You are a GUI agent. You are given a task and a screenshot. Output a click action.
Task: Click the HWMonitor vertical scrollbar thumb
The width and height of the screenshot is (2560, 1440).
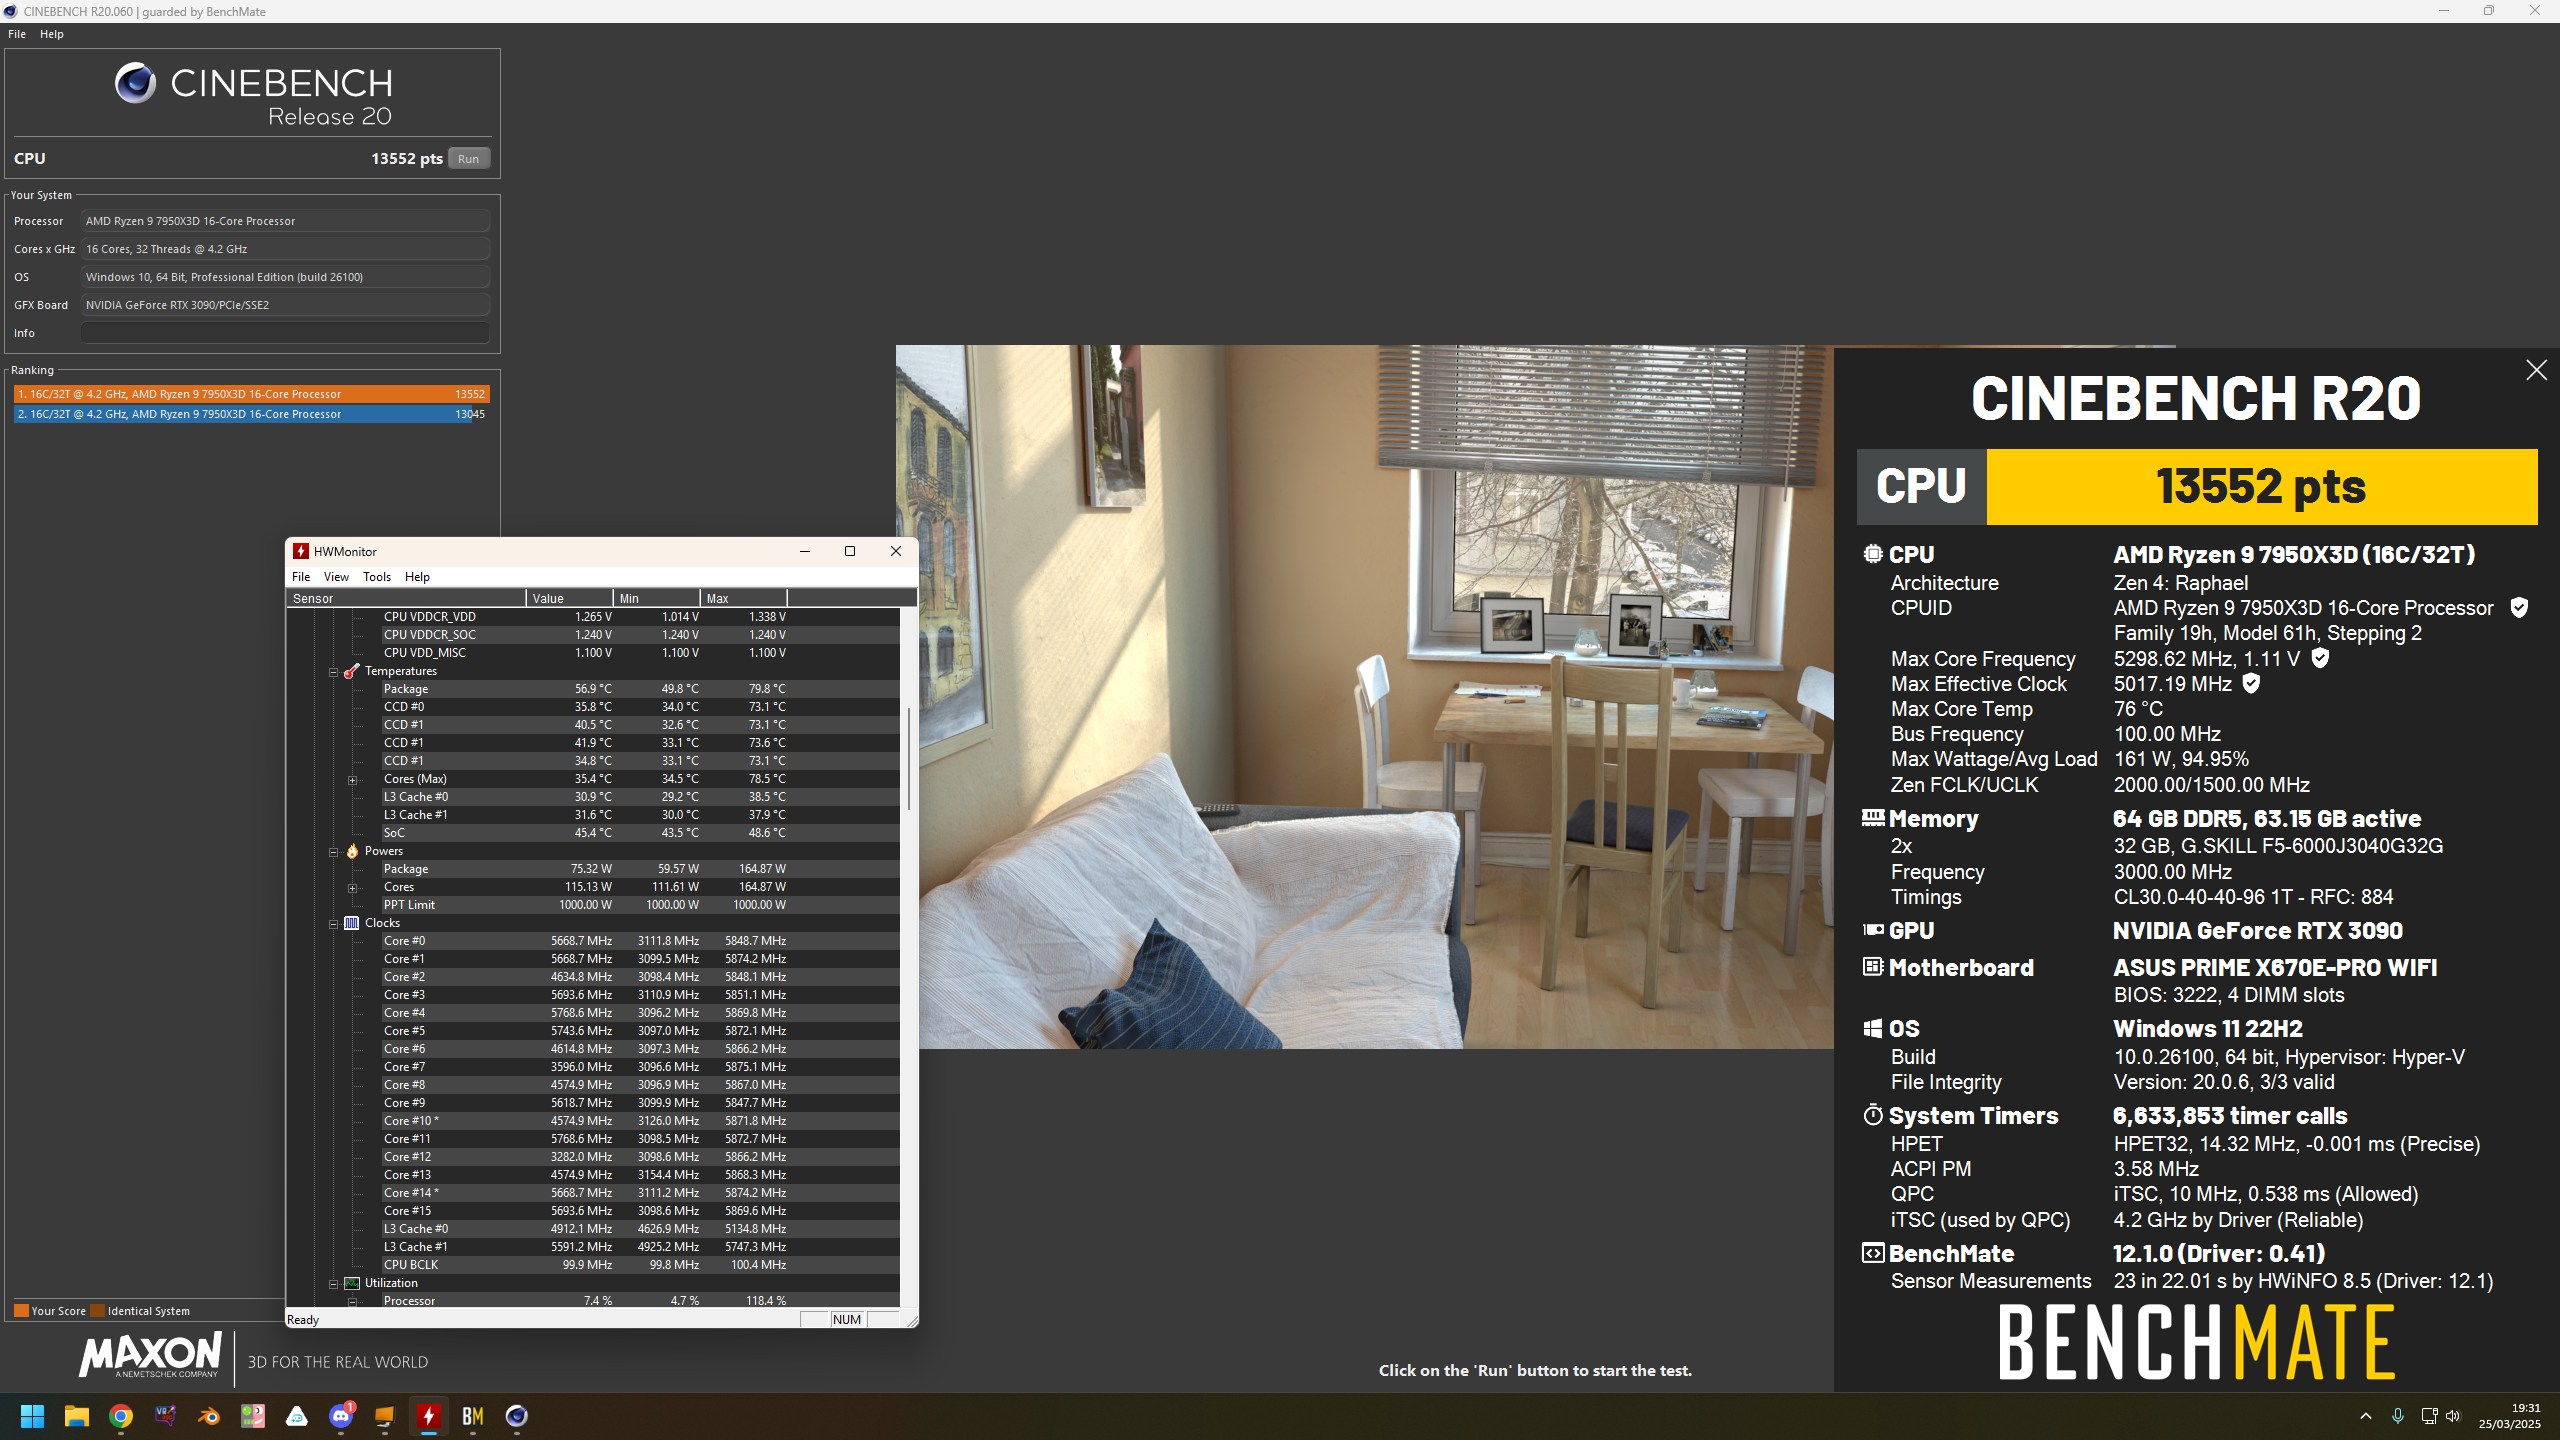tap(908, 760)
